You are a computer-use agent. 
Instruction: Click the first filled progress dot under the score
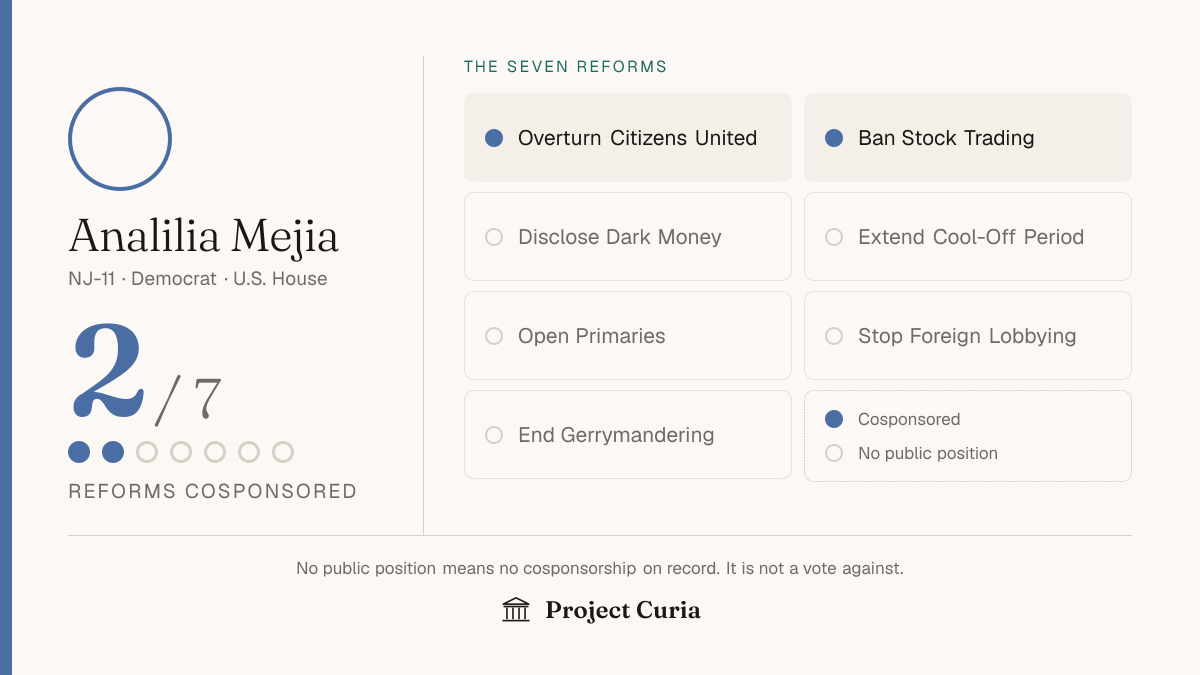pos(79,452)
